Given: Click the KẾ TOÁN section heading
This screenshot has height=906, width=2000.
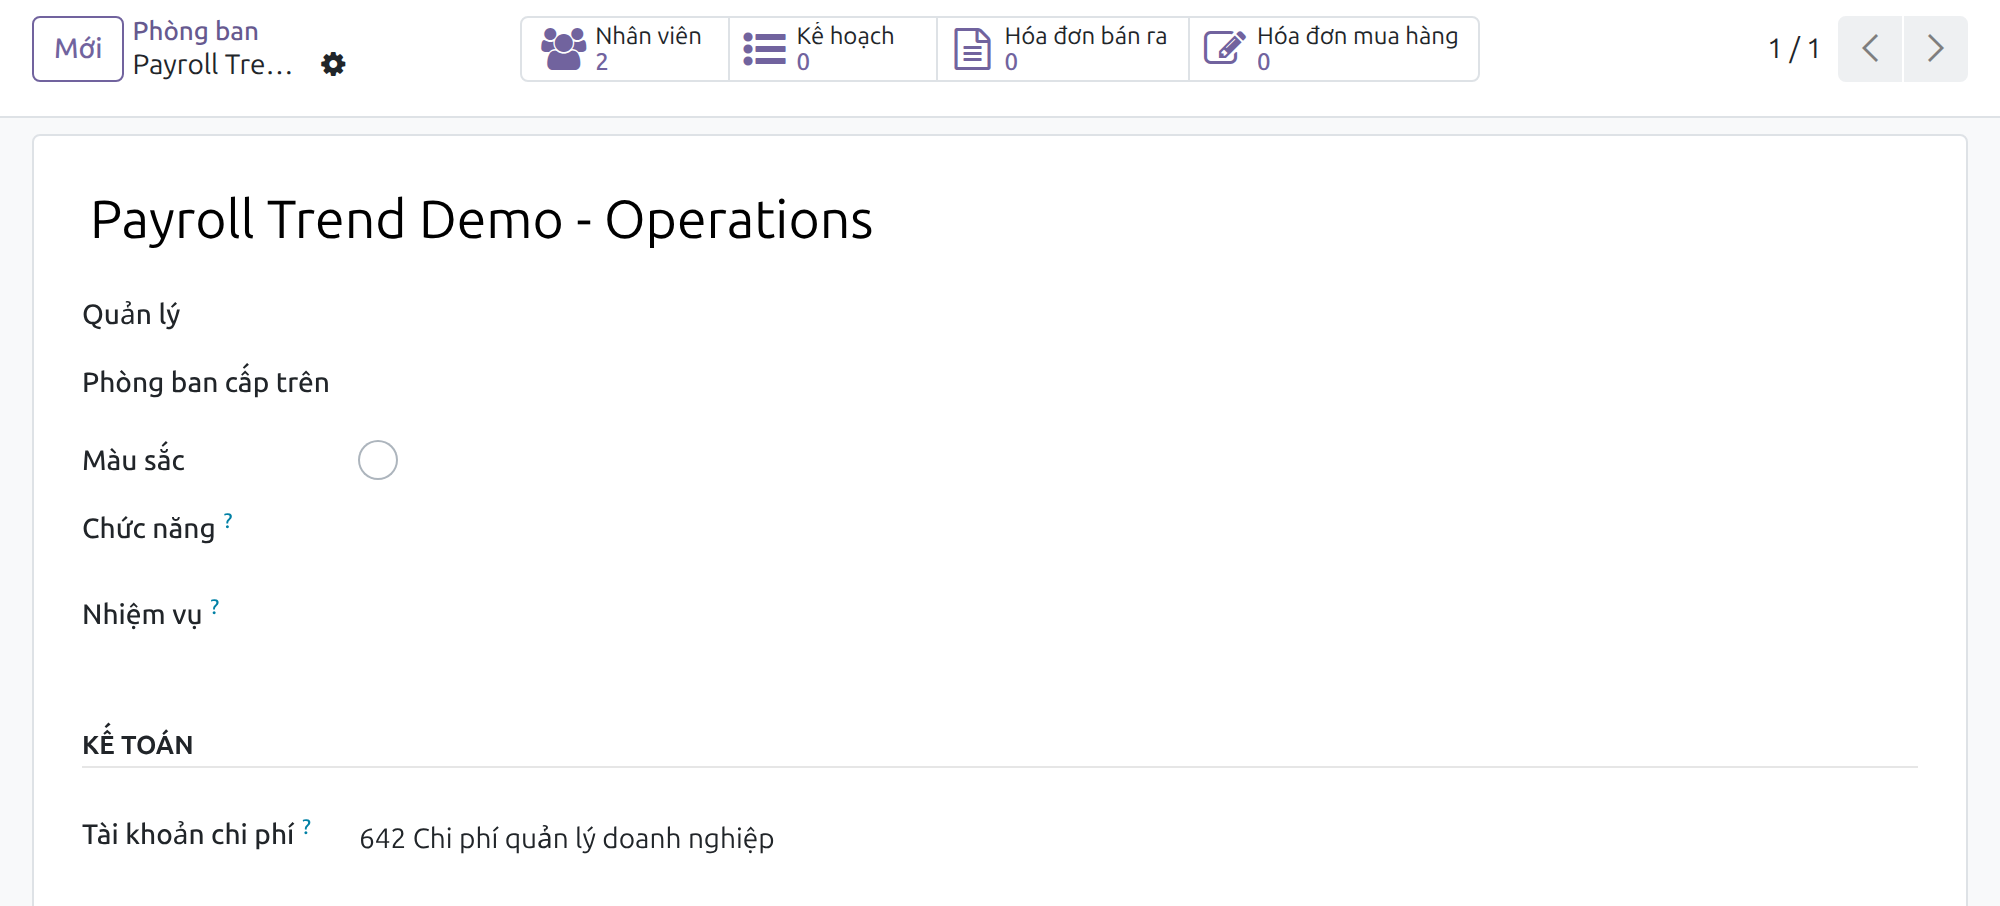Looking at the screenshot, I should 138,744.
